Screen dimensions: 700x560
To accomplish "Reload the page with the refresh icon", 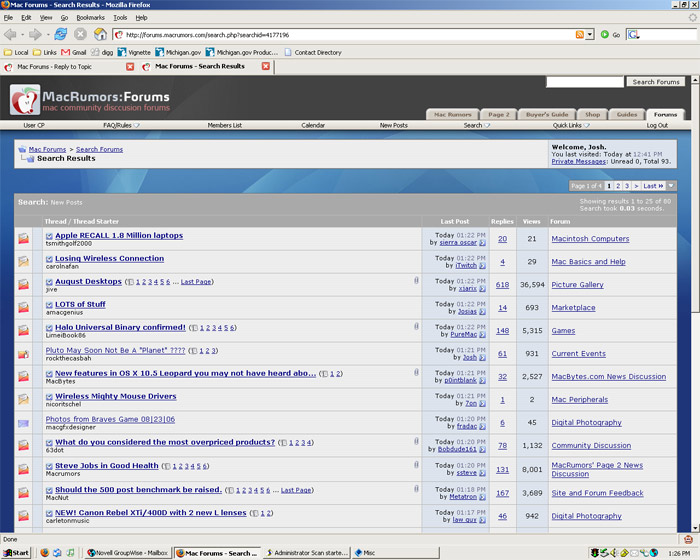I will click(61, 34).
